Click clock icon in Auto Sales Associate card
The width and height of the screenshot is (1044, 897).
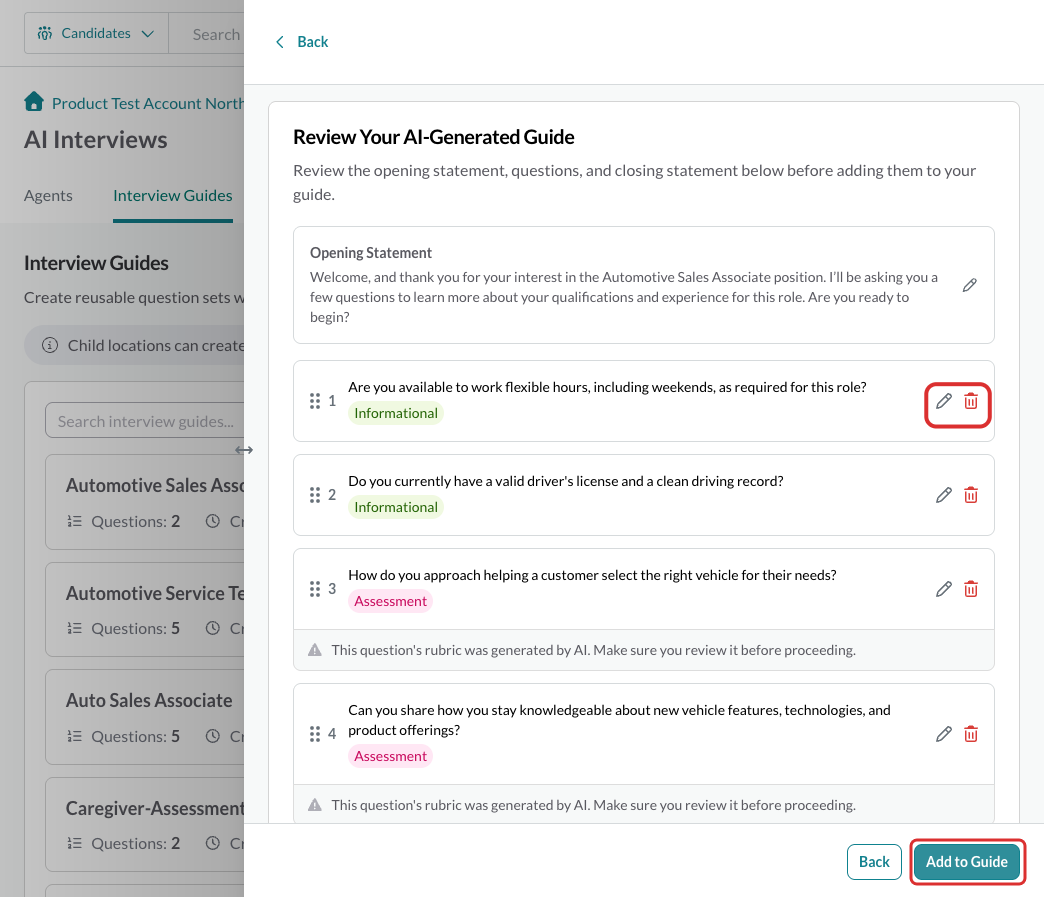(x=212, y=736)
